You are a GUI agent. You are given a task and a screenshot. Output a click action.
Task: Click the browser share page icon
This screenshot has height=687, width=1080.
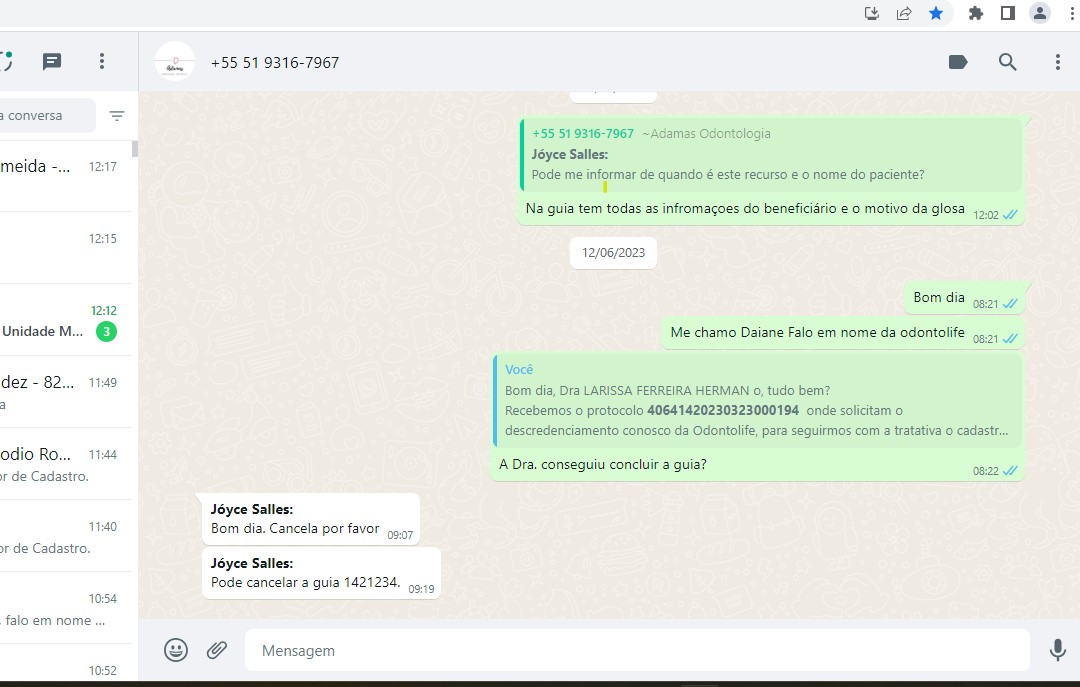(904, 13)
